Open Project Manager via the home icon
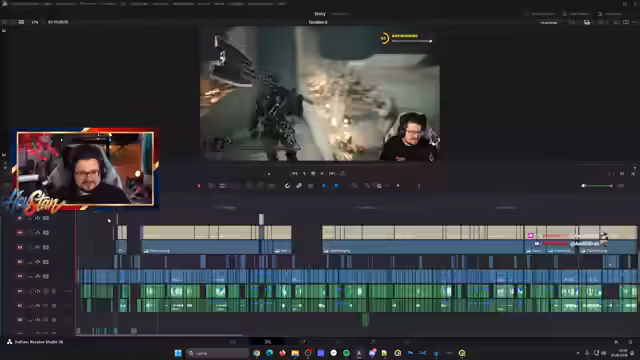This screenshot has width=640, height=360. click(616, 342)
